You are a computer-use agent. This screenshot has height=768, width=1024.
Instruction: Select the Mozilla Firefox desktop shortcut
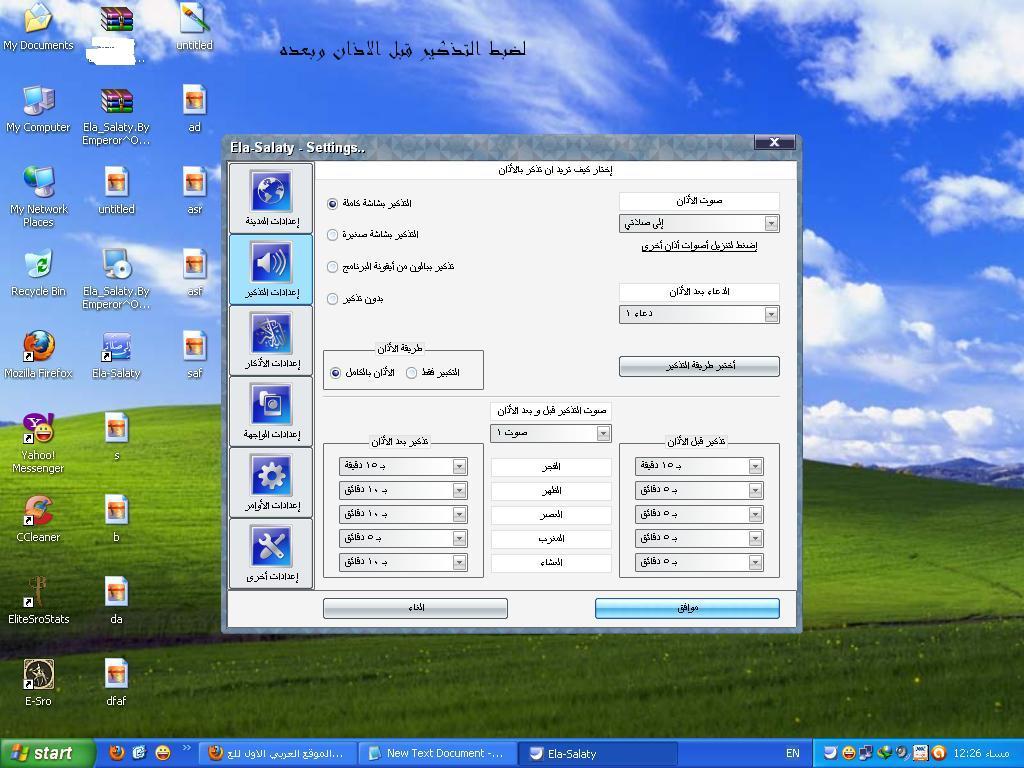38,355
